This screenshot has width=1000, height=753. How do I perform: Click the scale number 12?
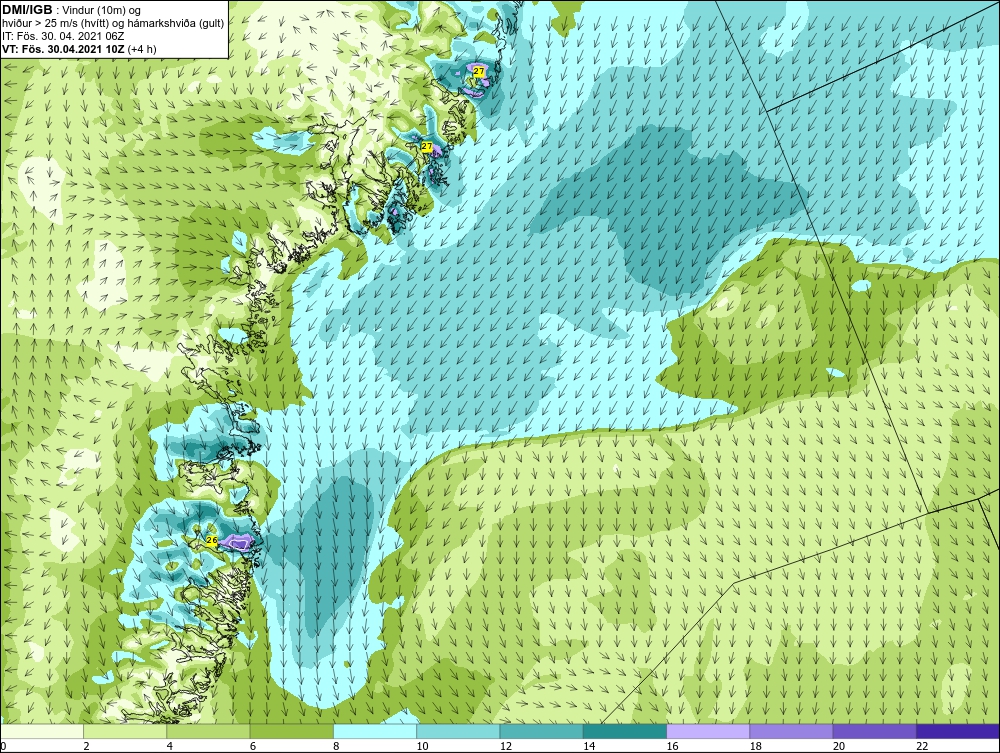(505, 747)
